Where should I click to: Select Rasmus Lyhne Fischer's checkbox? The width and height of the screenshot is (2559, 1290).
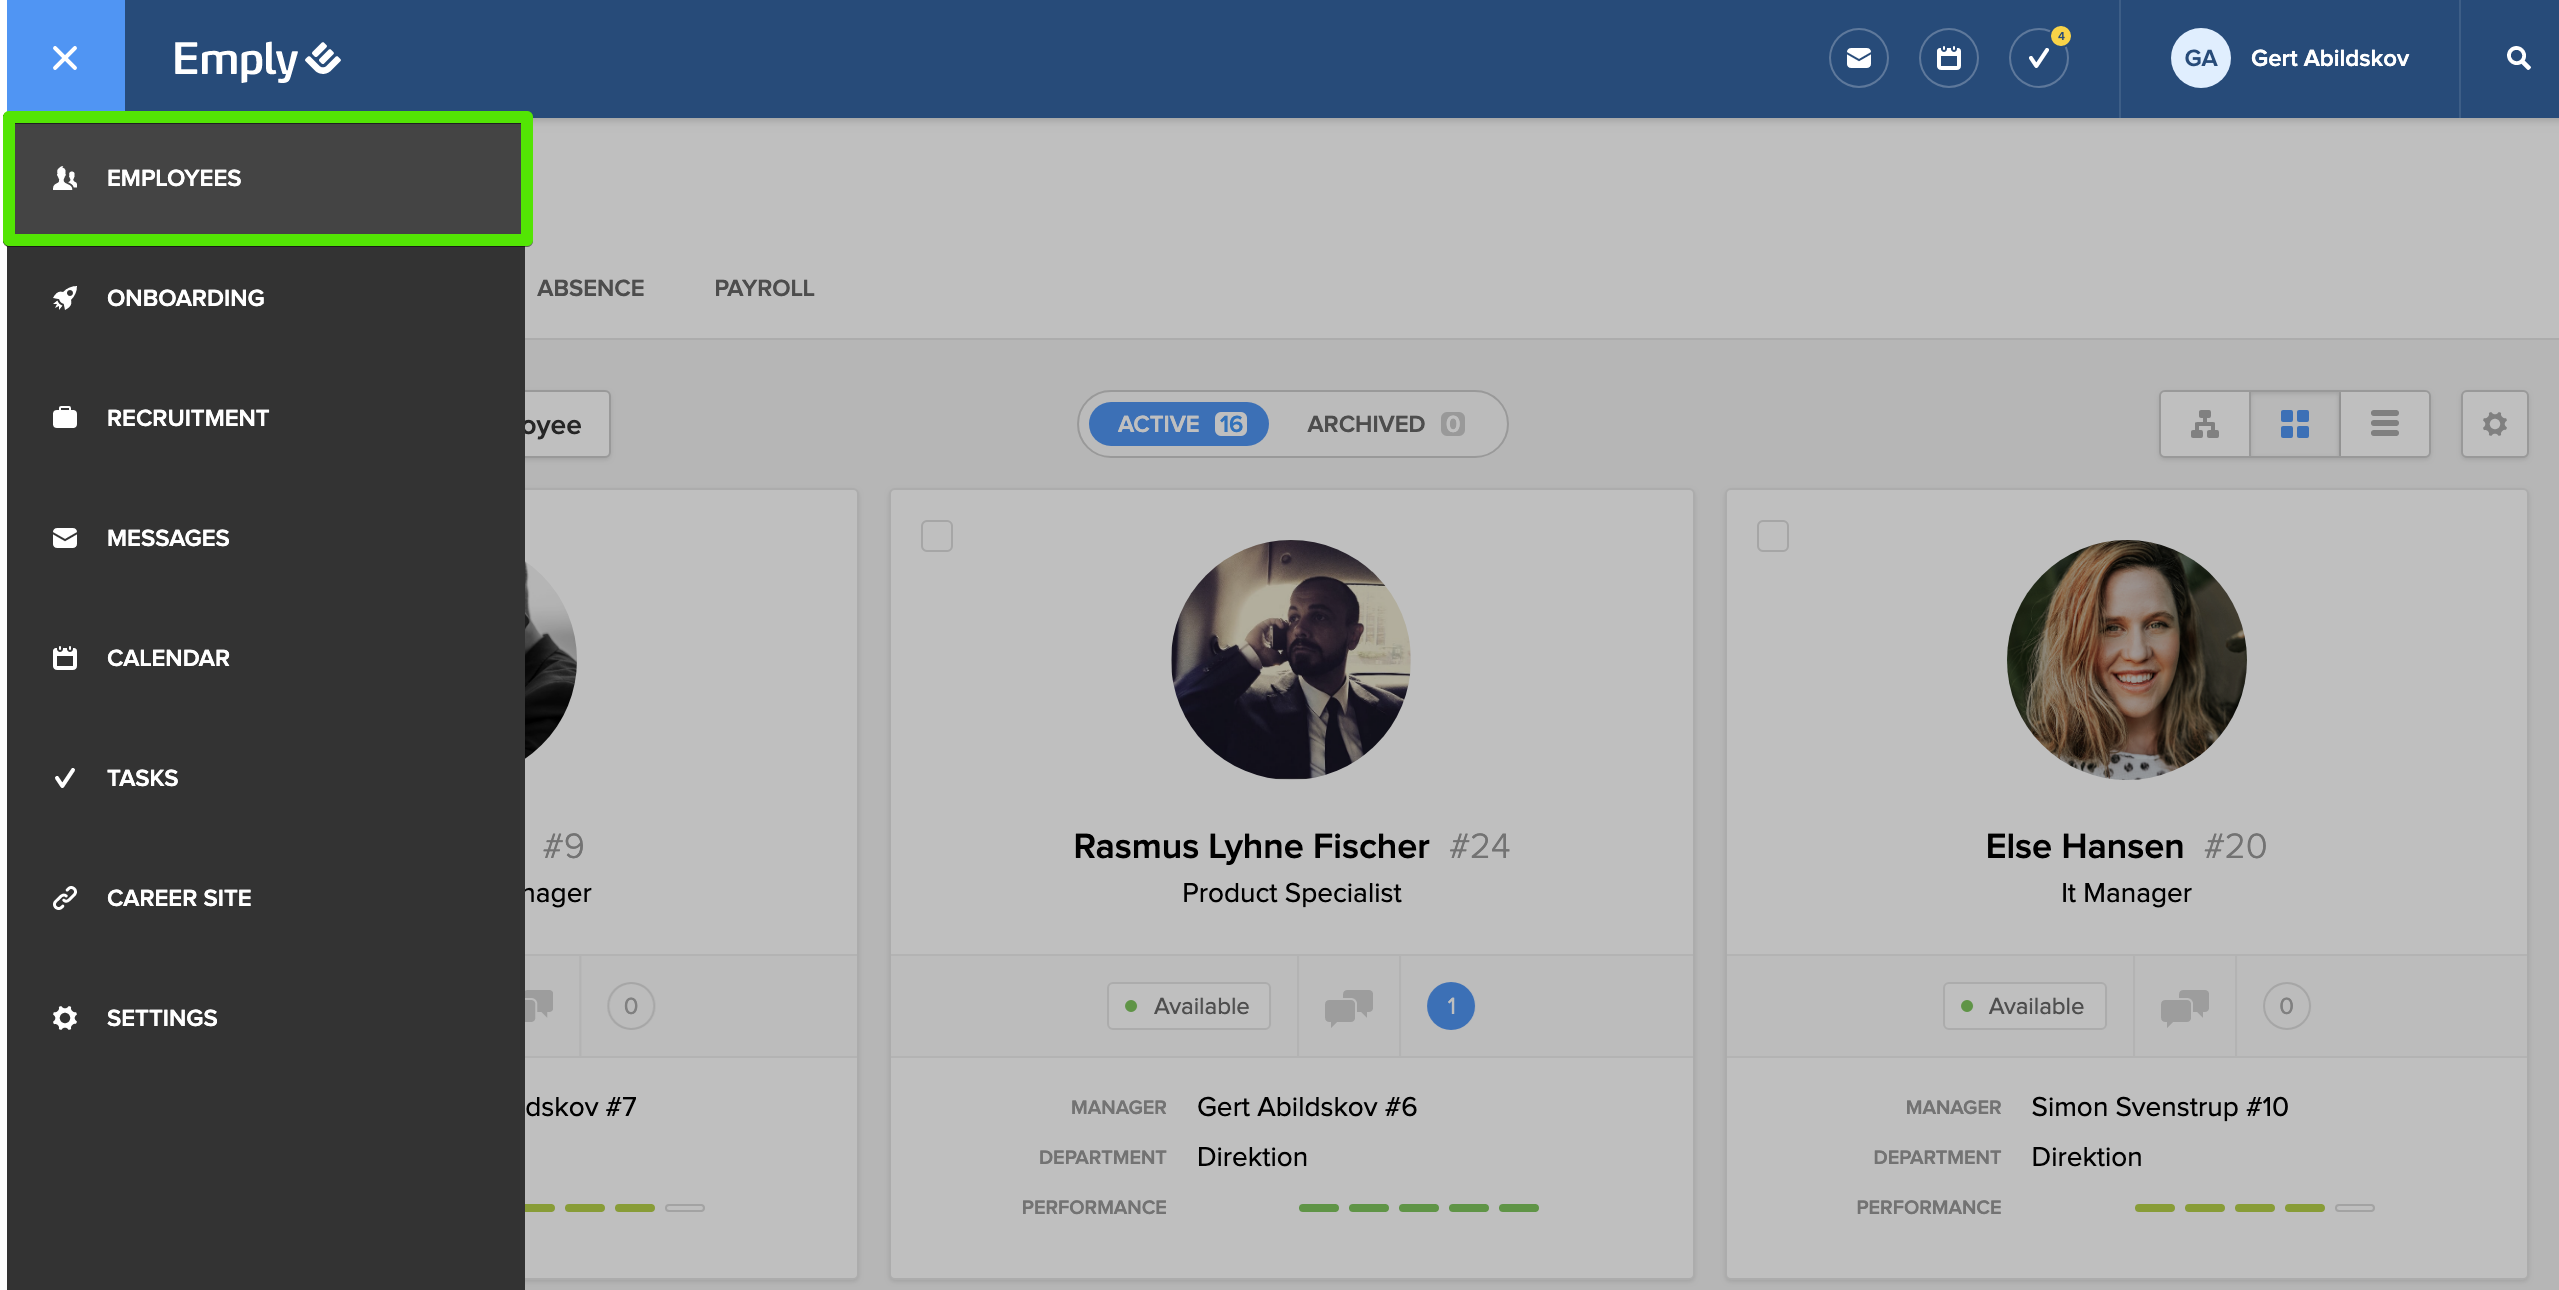point(937,536)
